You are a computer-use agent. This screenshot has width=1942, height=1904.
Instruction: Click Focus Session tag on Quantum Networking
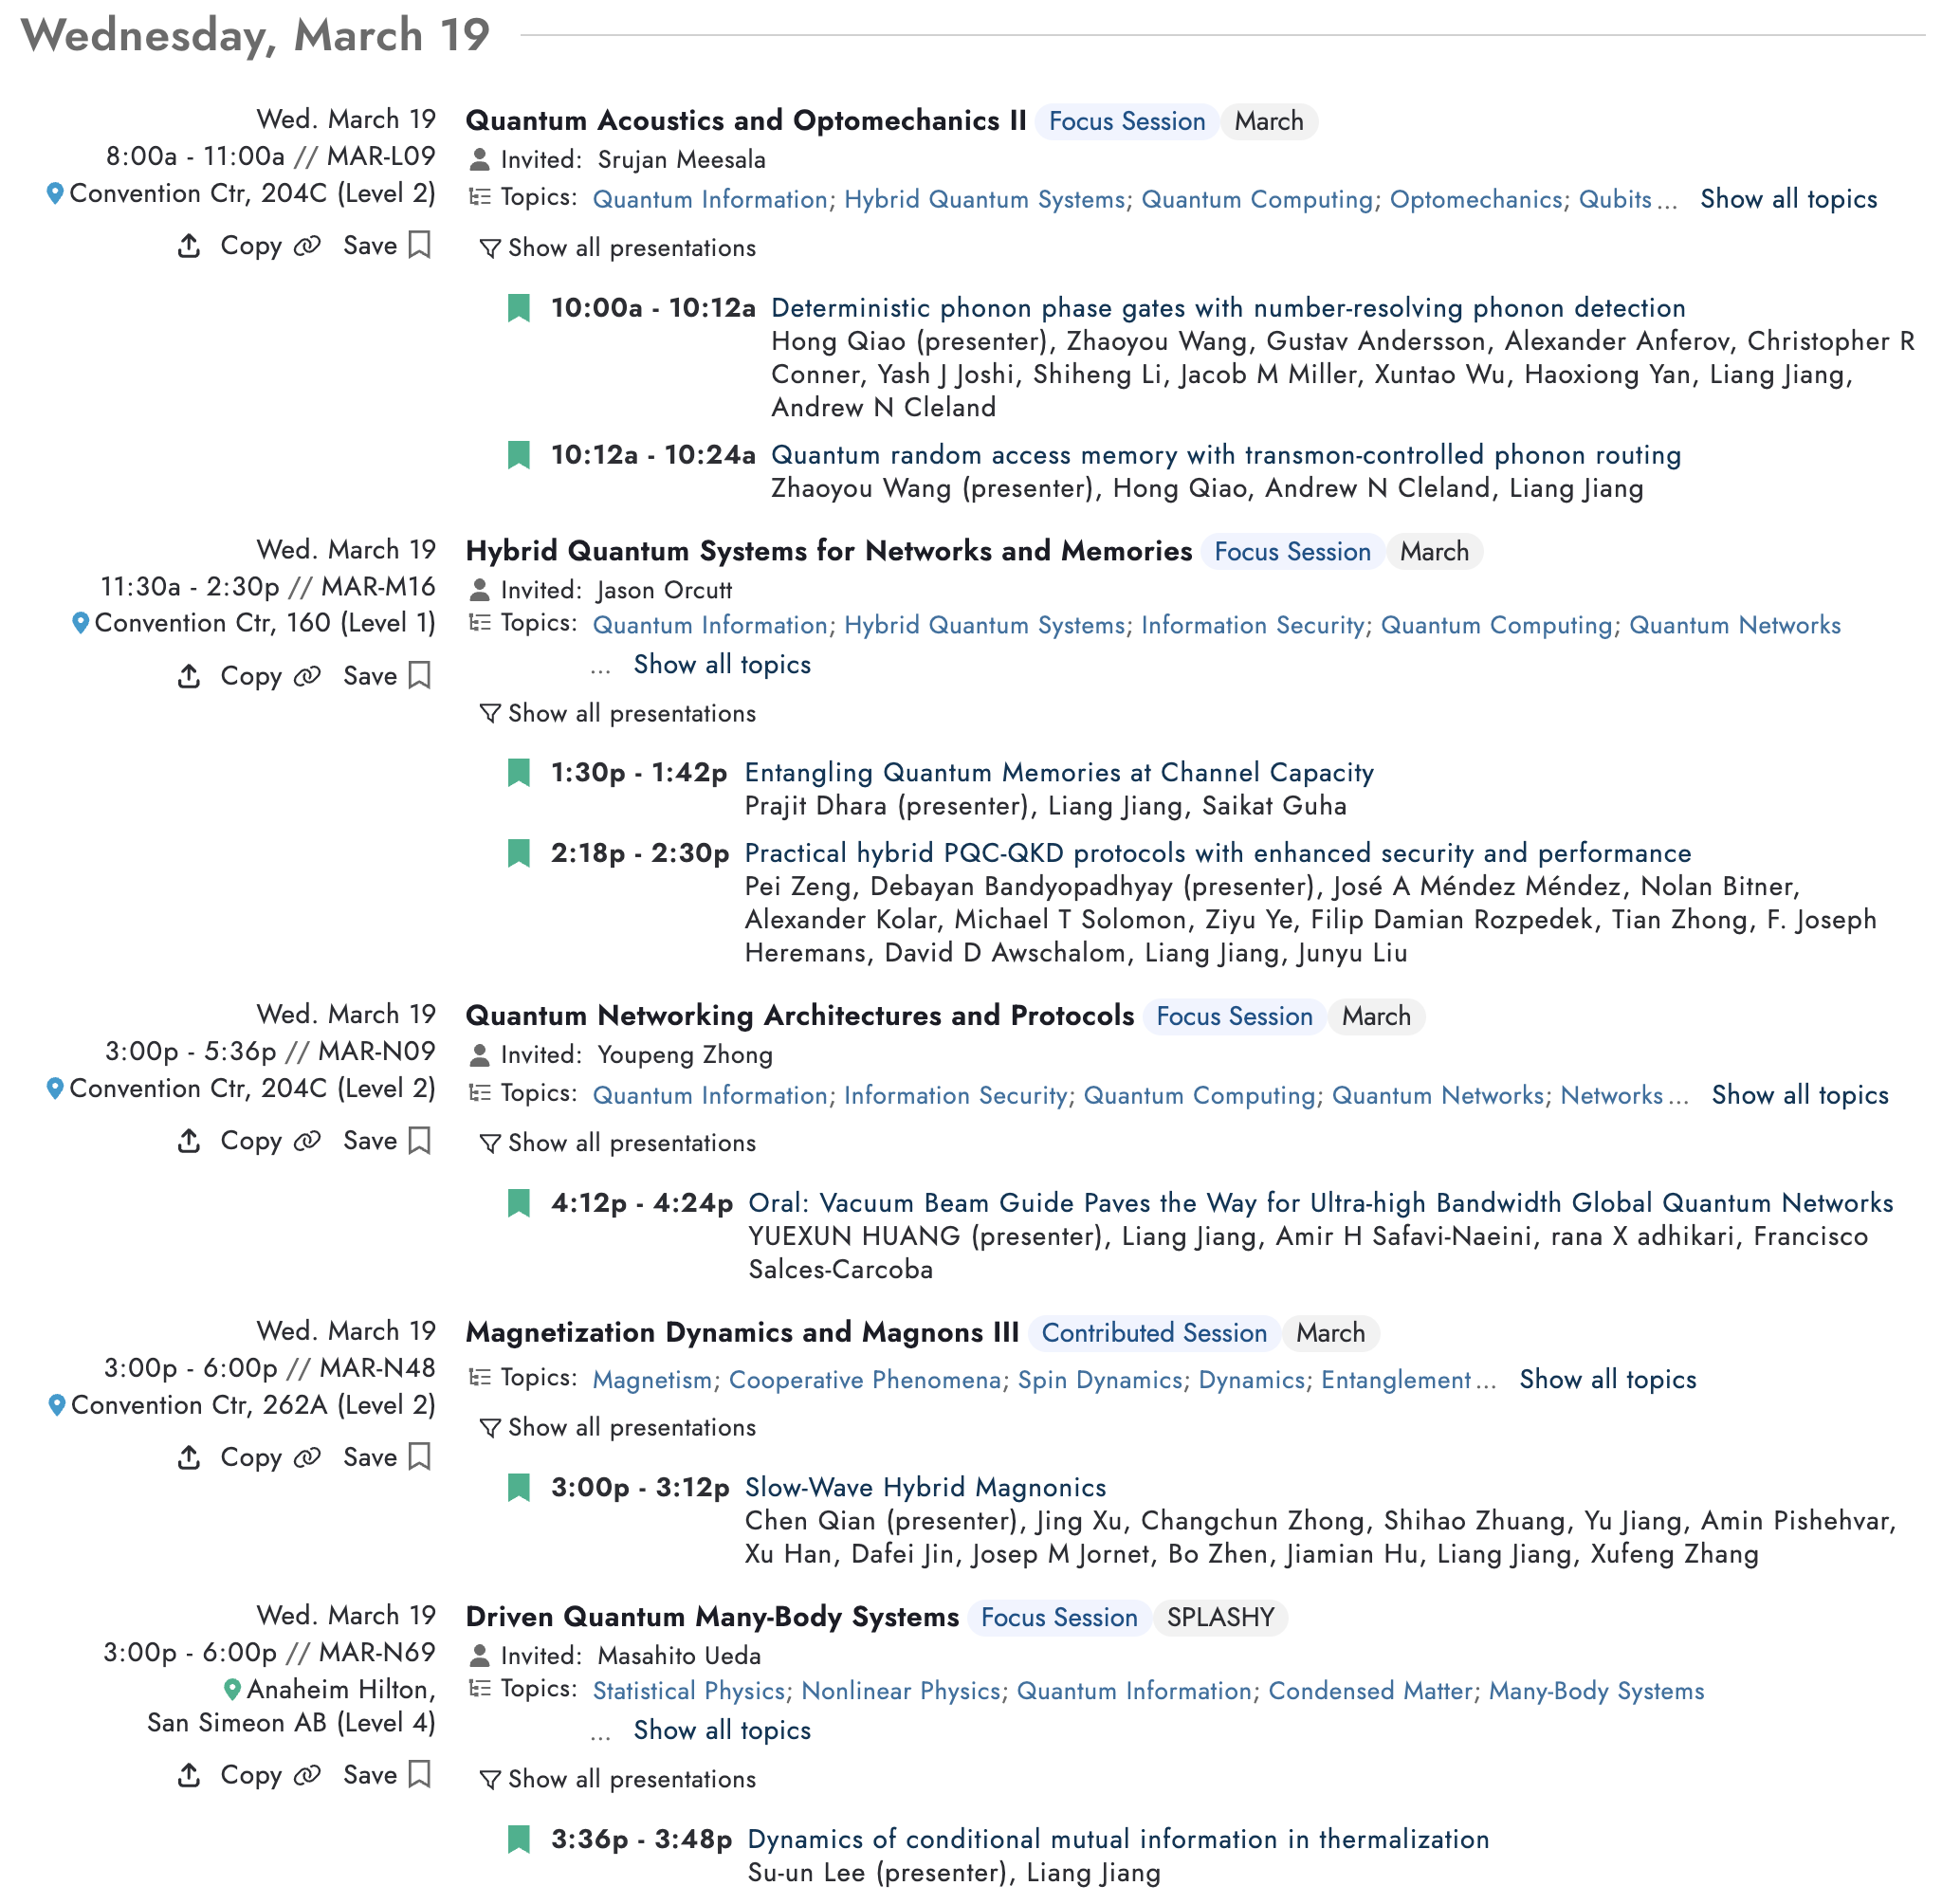pos(1234,1017)
